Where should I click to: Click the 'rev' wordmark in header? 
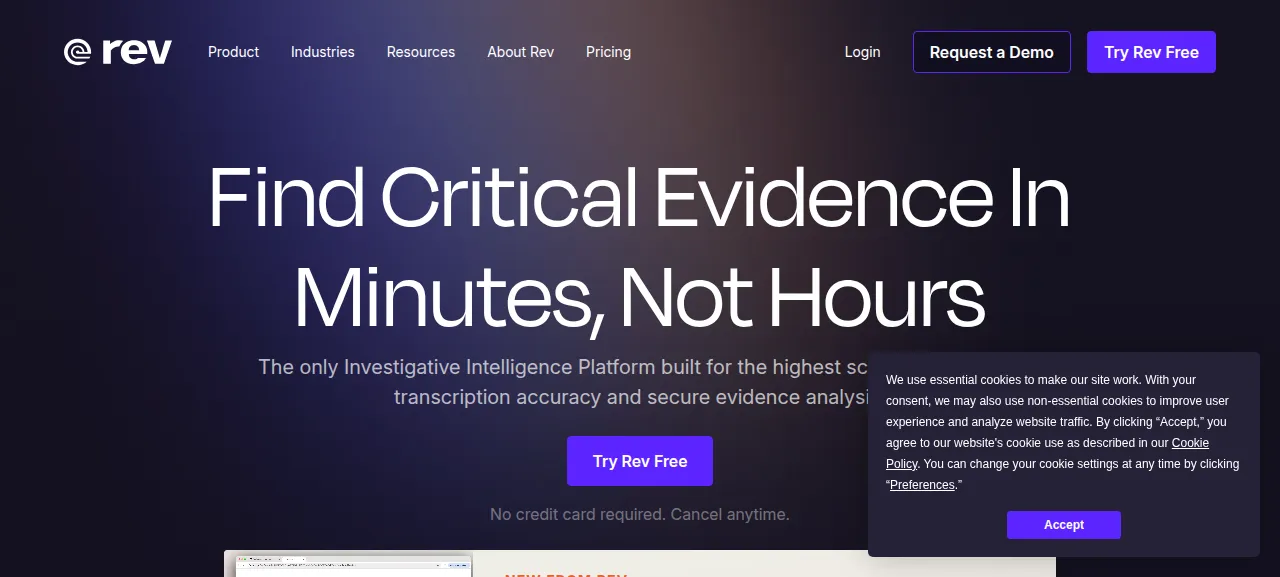pyautogui.click(x=137, y=51)
